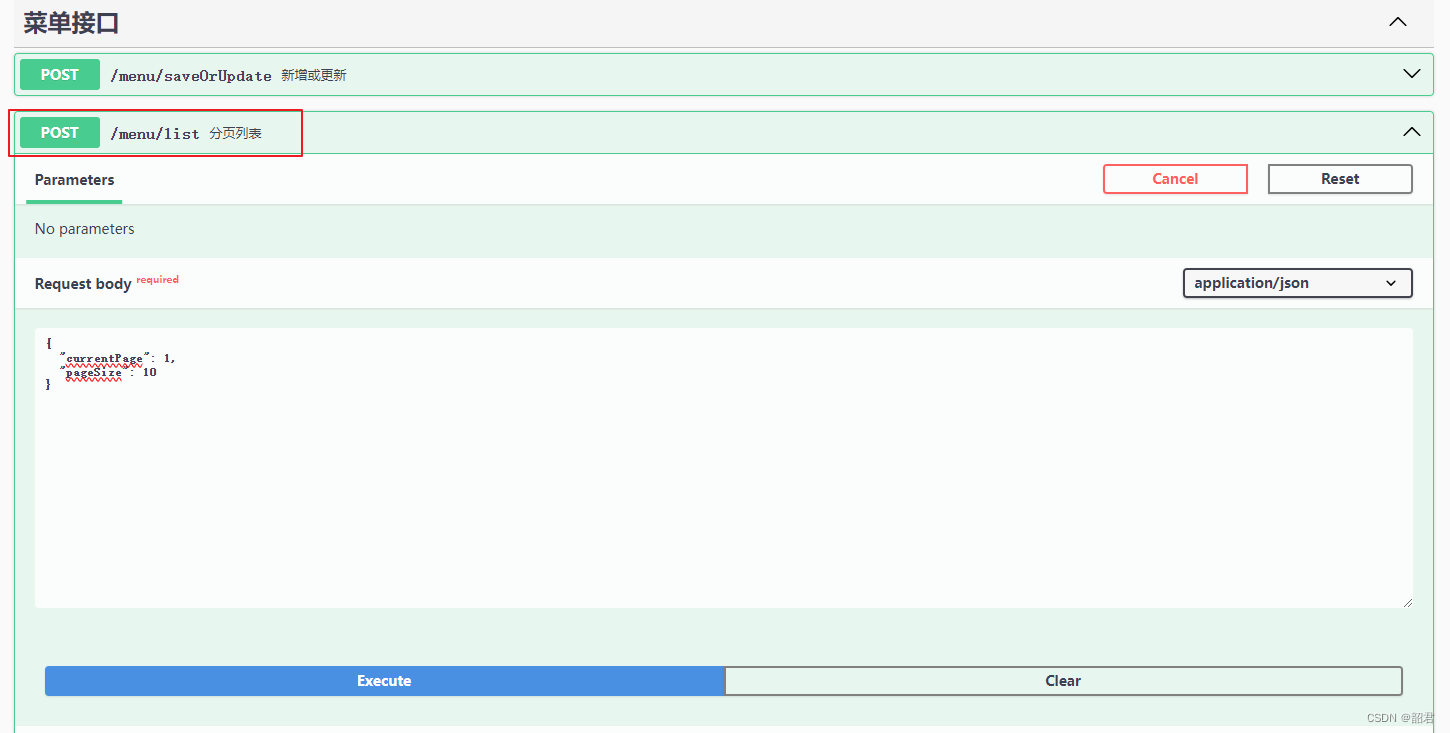This screenshot has height=733, width=1450.
Task: Click inside the request body JSON editor
Action: (x=400, y=450)
